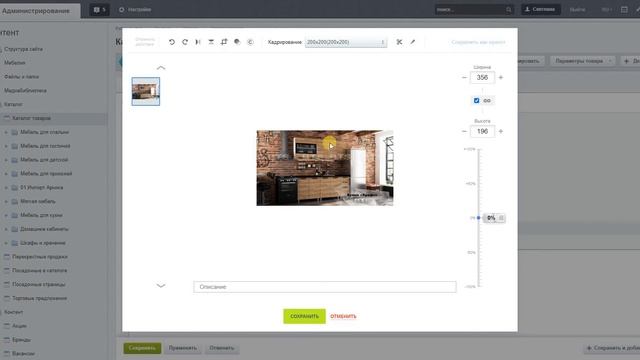Click the layout icon in the header's right corner
This screenshot has height=360, width=640.
[x=624, y=9]
